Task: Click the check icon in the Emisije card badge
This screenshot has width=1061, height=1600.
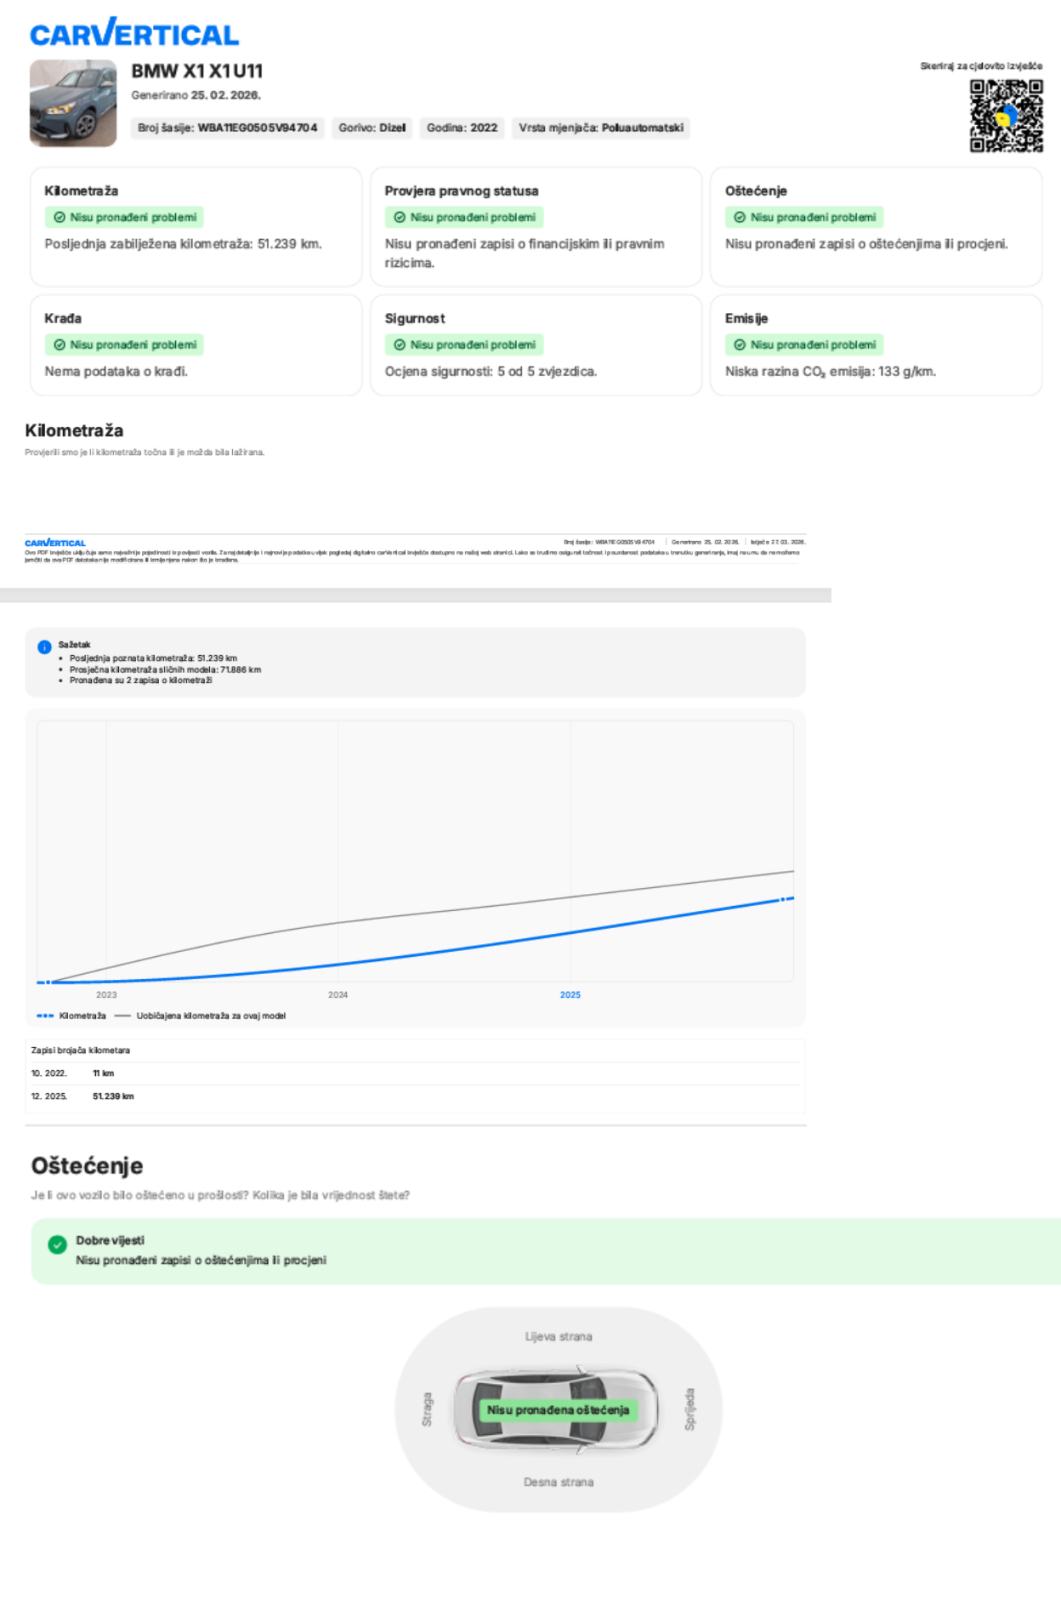Action: [740, 345]
